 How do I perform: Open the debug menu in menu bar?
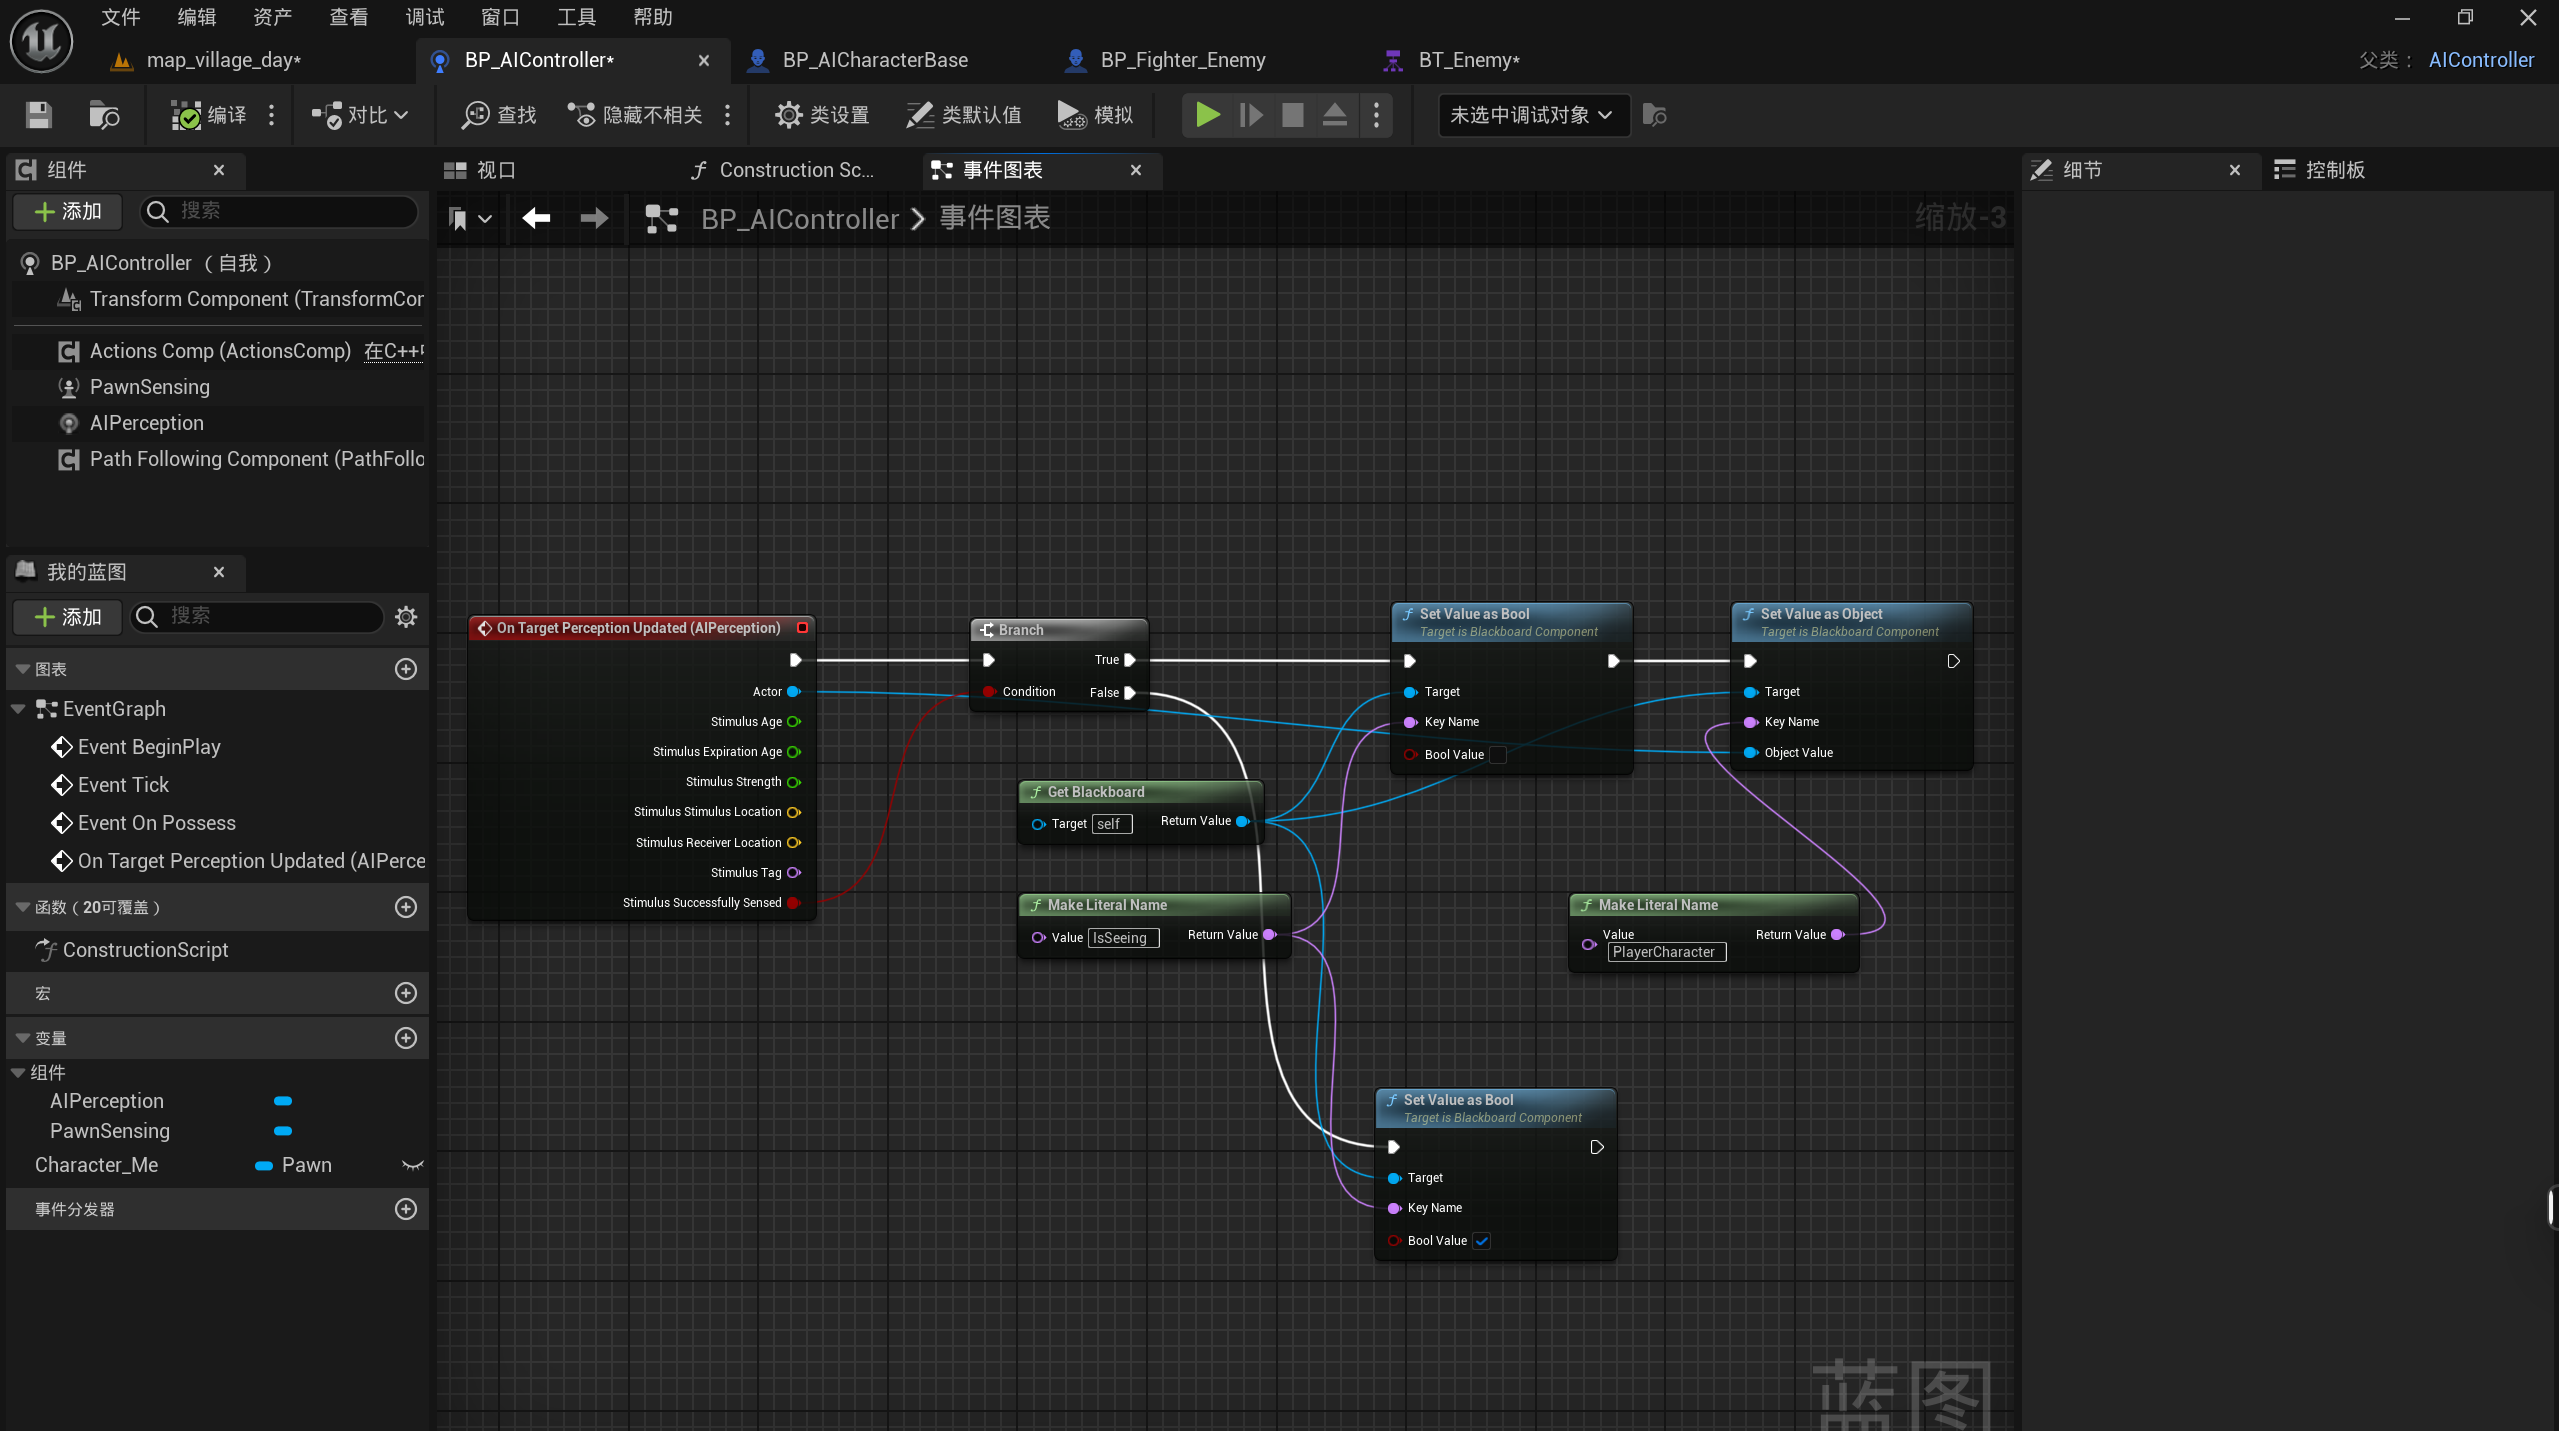(424, 17)
